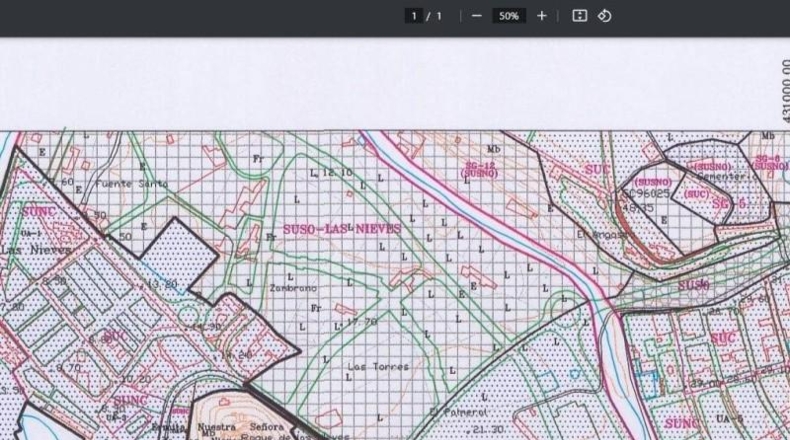This screenshot has width=790, height=440.
Task: Click the 17.70 elevation marker
Action: point(361,321)
